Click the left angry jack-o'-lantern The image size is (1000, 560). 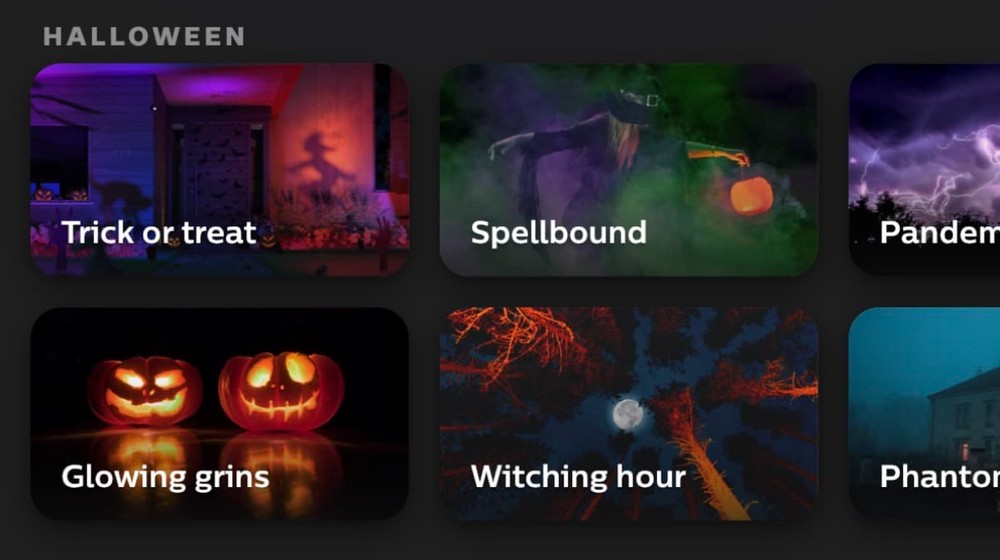[x=146, y=390]
